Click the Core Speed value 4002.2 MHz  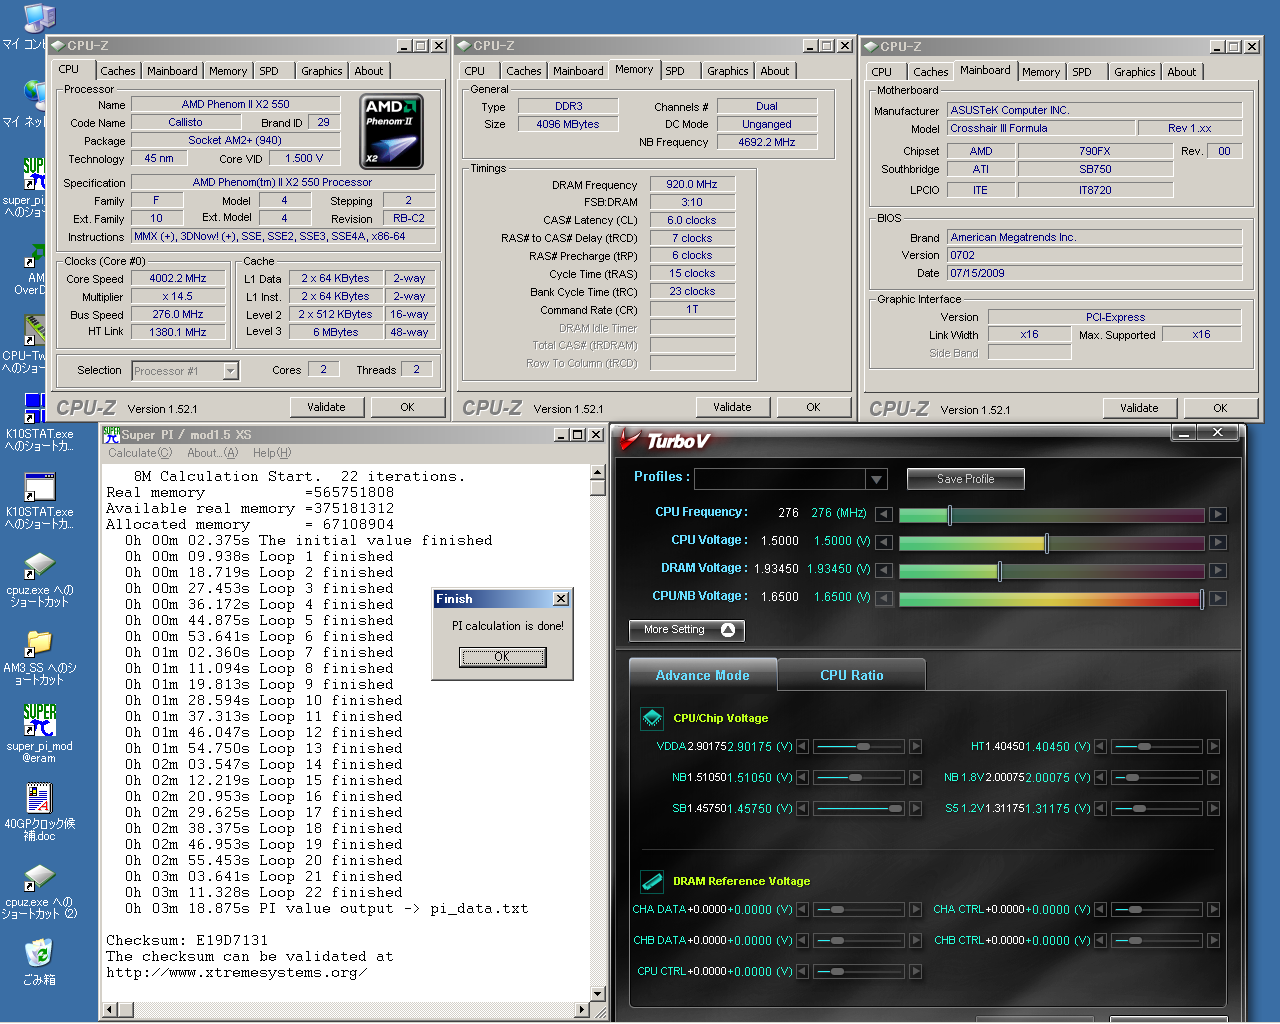pos(177,278)
